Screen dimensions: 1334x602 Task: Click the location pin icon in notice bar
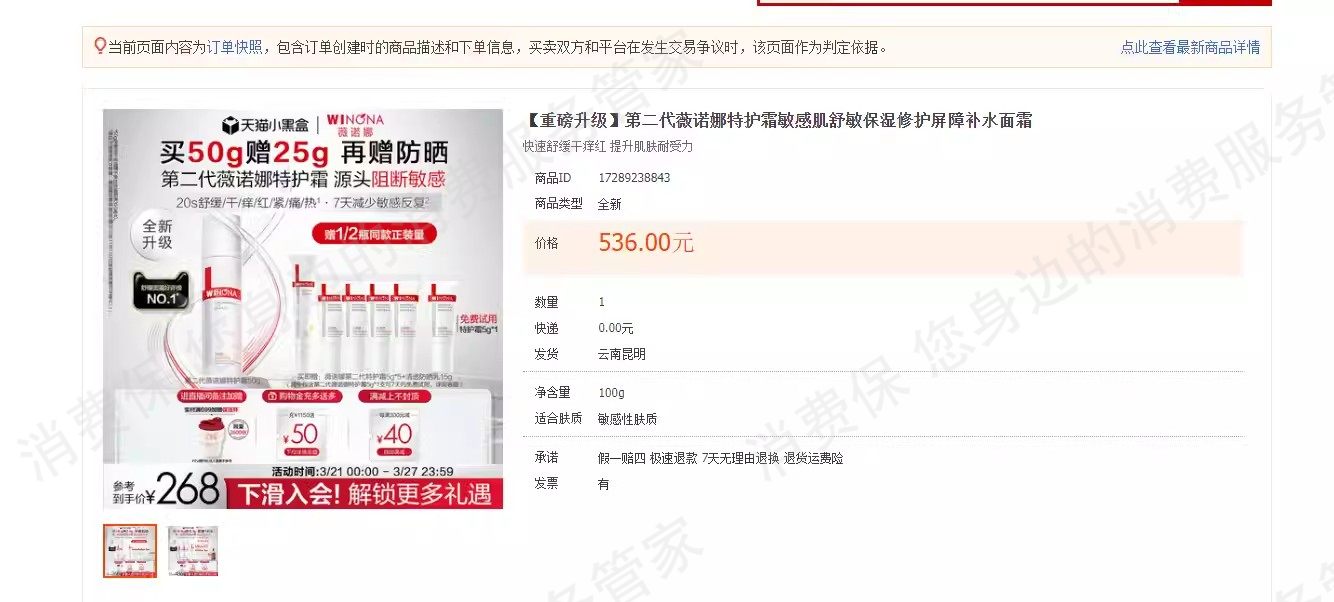coord(99,46)
